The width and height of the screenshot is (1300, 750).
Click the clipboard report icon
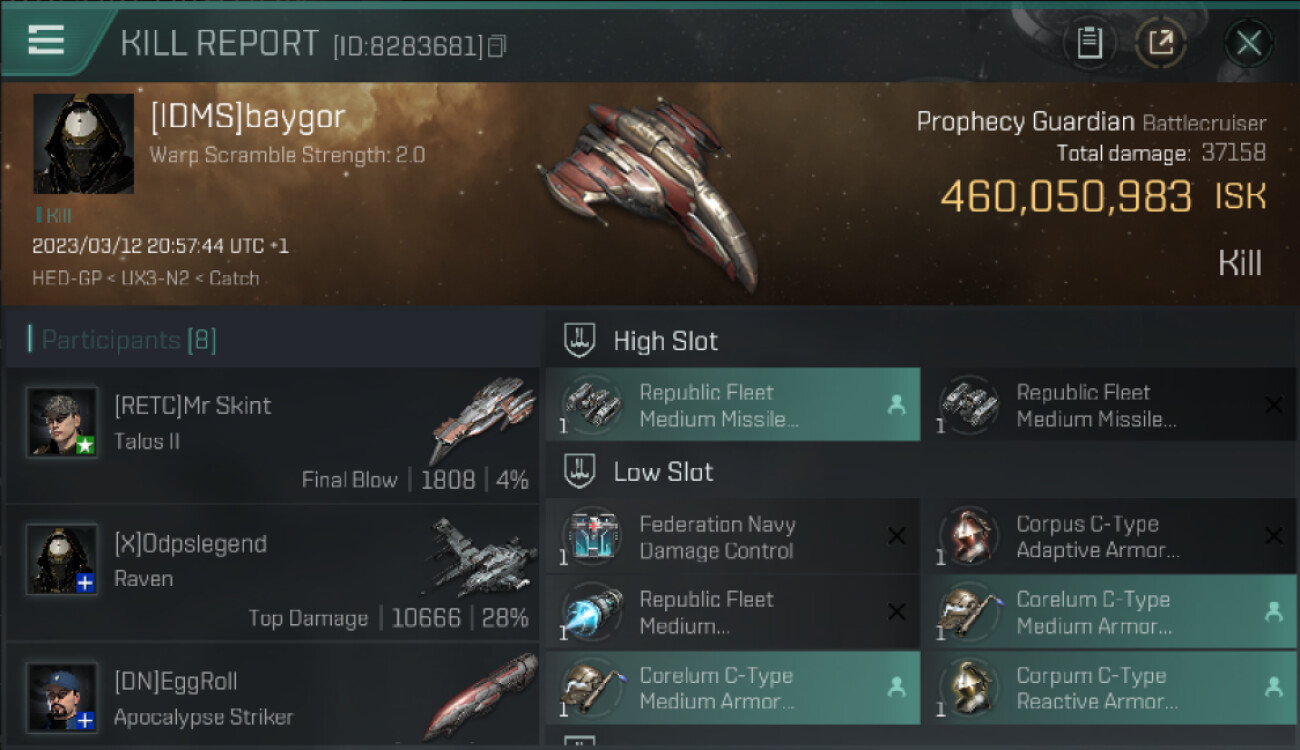coord(1089,43)
